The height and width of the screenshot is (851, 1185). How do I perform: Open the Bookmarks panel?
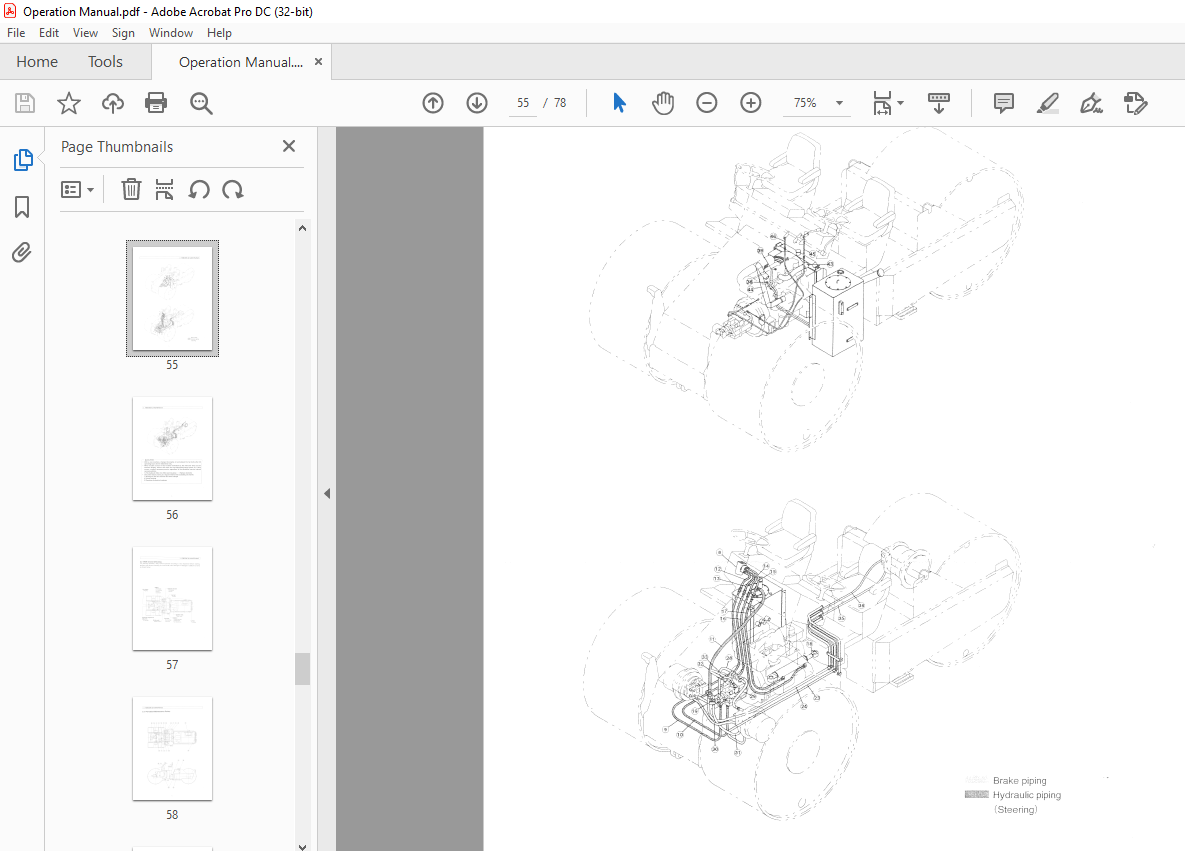(x=22, y=207)
